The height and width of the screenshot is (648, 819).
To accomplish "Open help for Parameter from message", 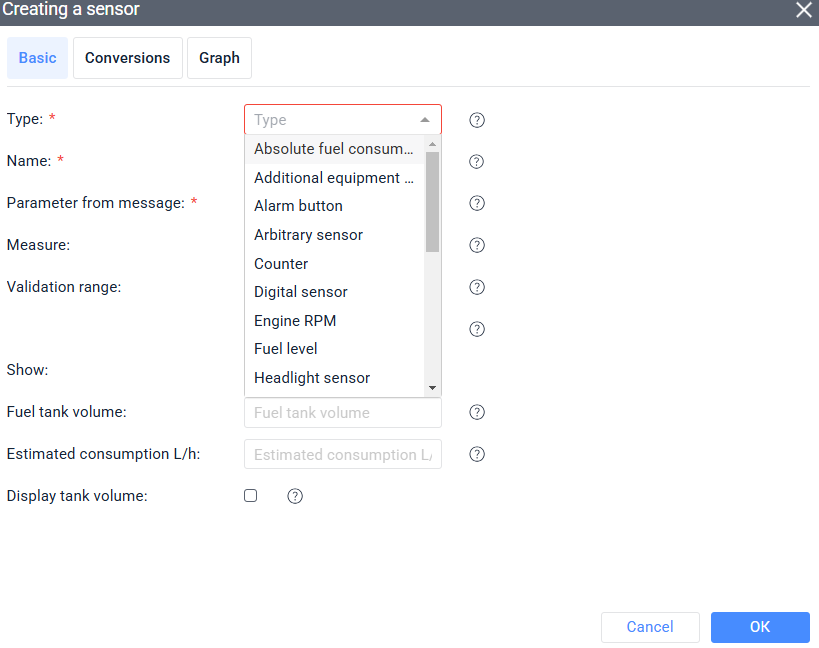I will (477, 203).
